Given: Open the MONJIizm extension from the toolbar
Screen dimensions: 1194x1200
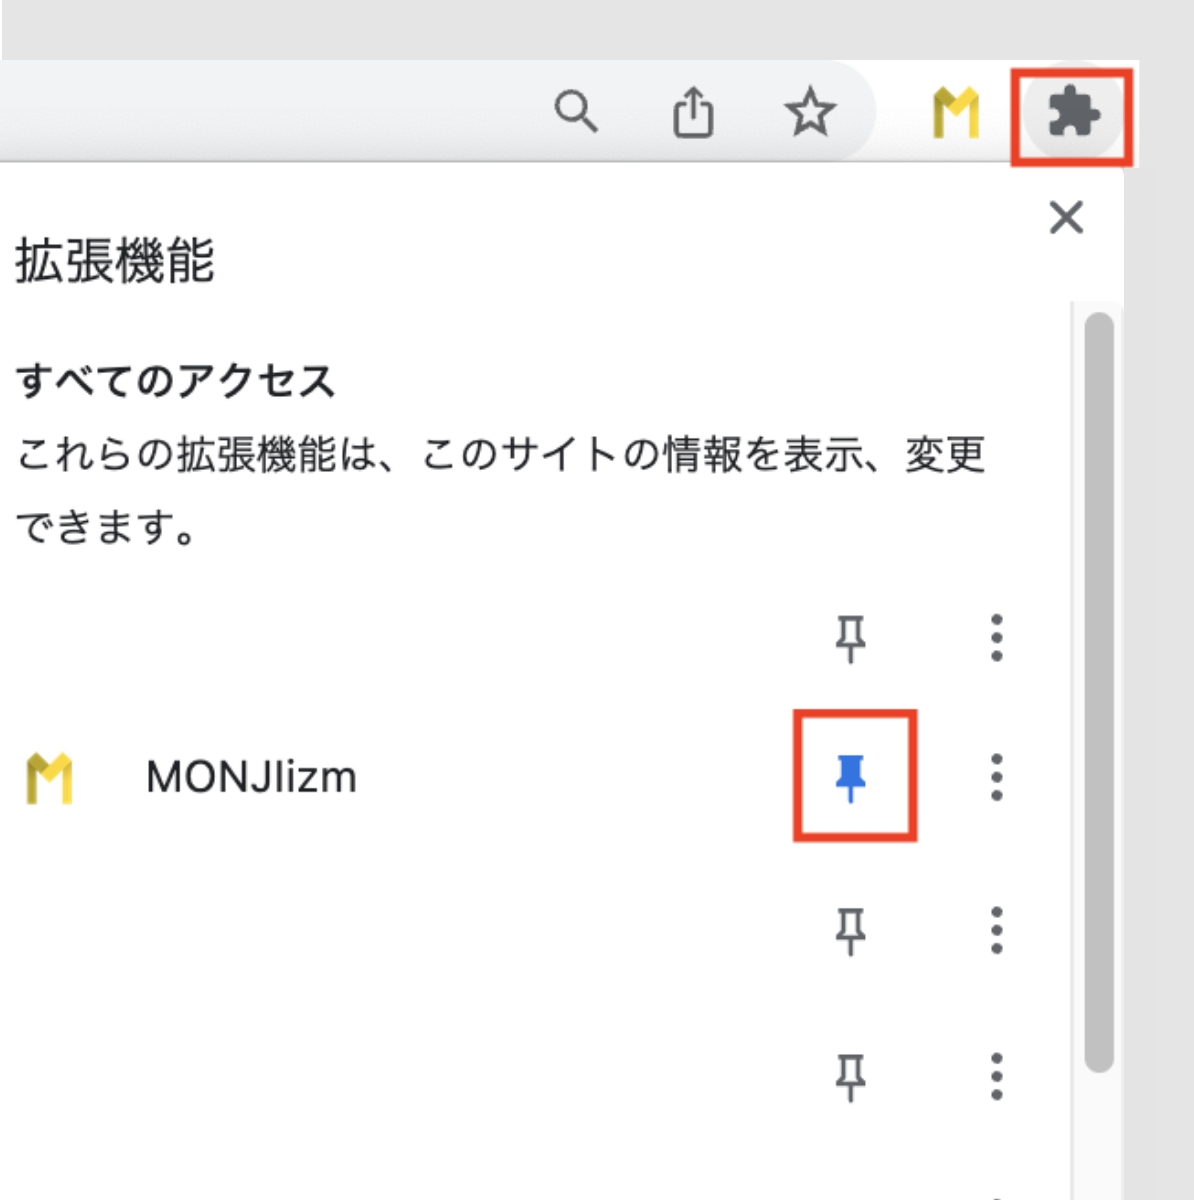Looking at the screenshot, I should click(956, 113).
